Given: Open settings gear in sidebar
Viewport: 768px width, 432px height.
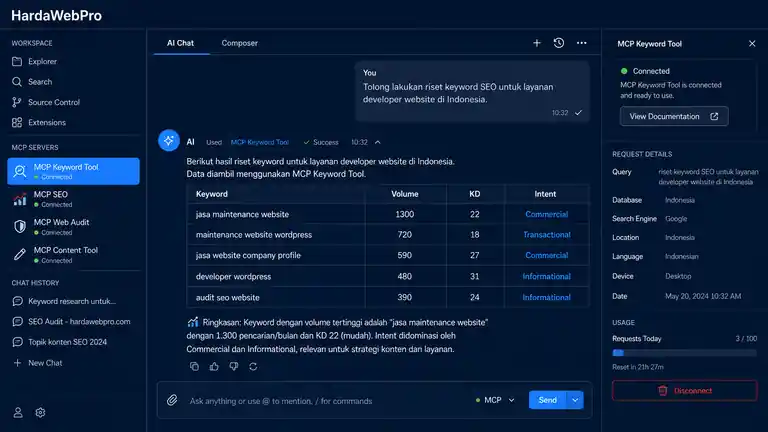Looking at the screenshot, I should click(40, 413).
